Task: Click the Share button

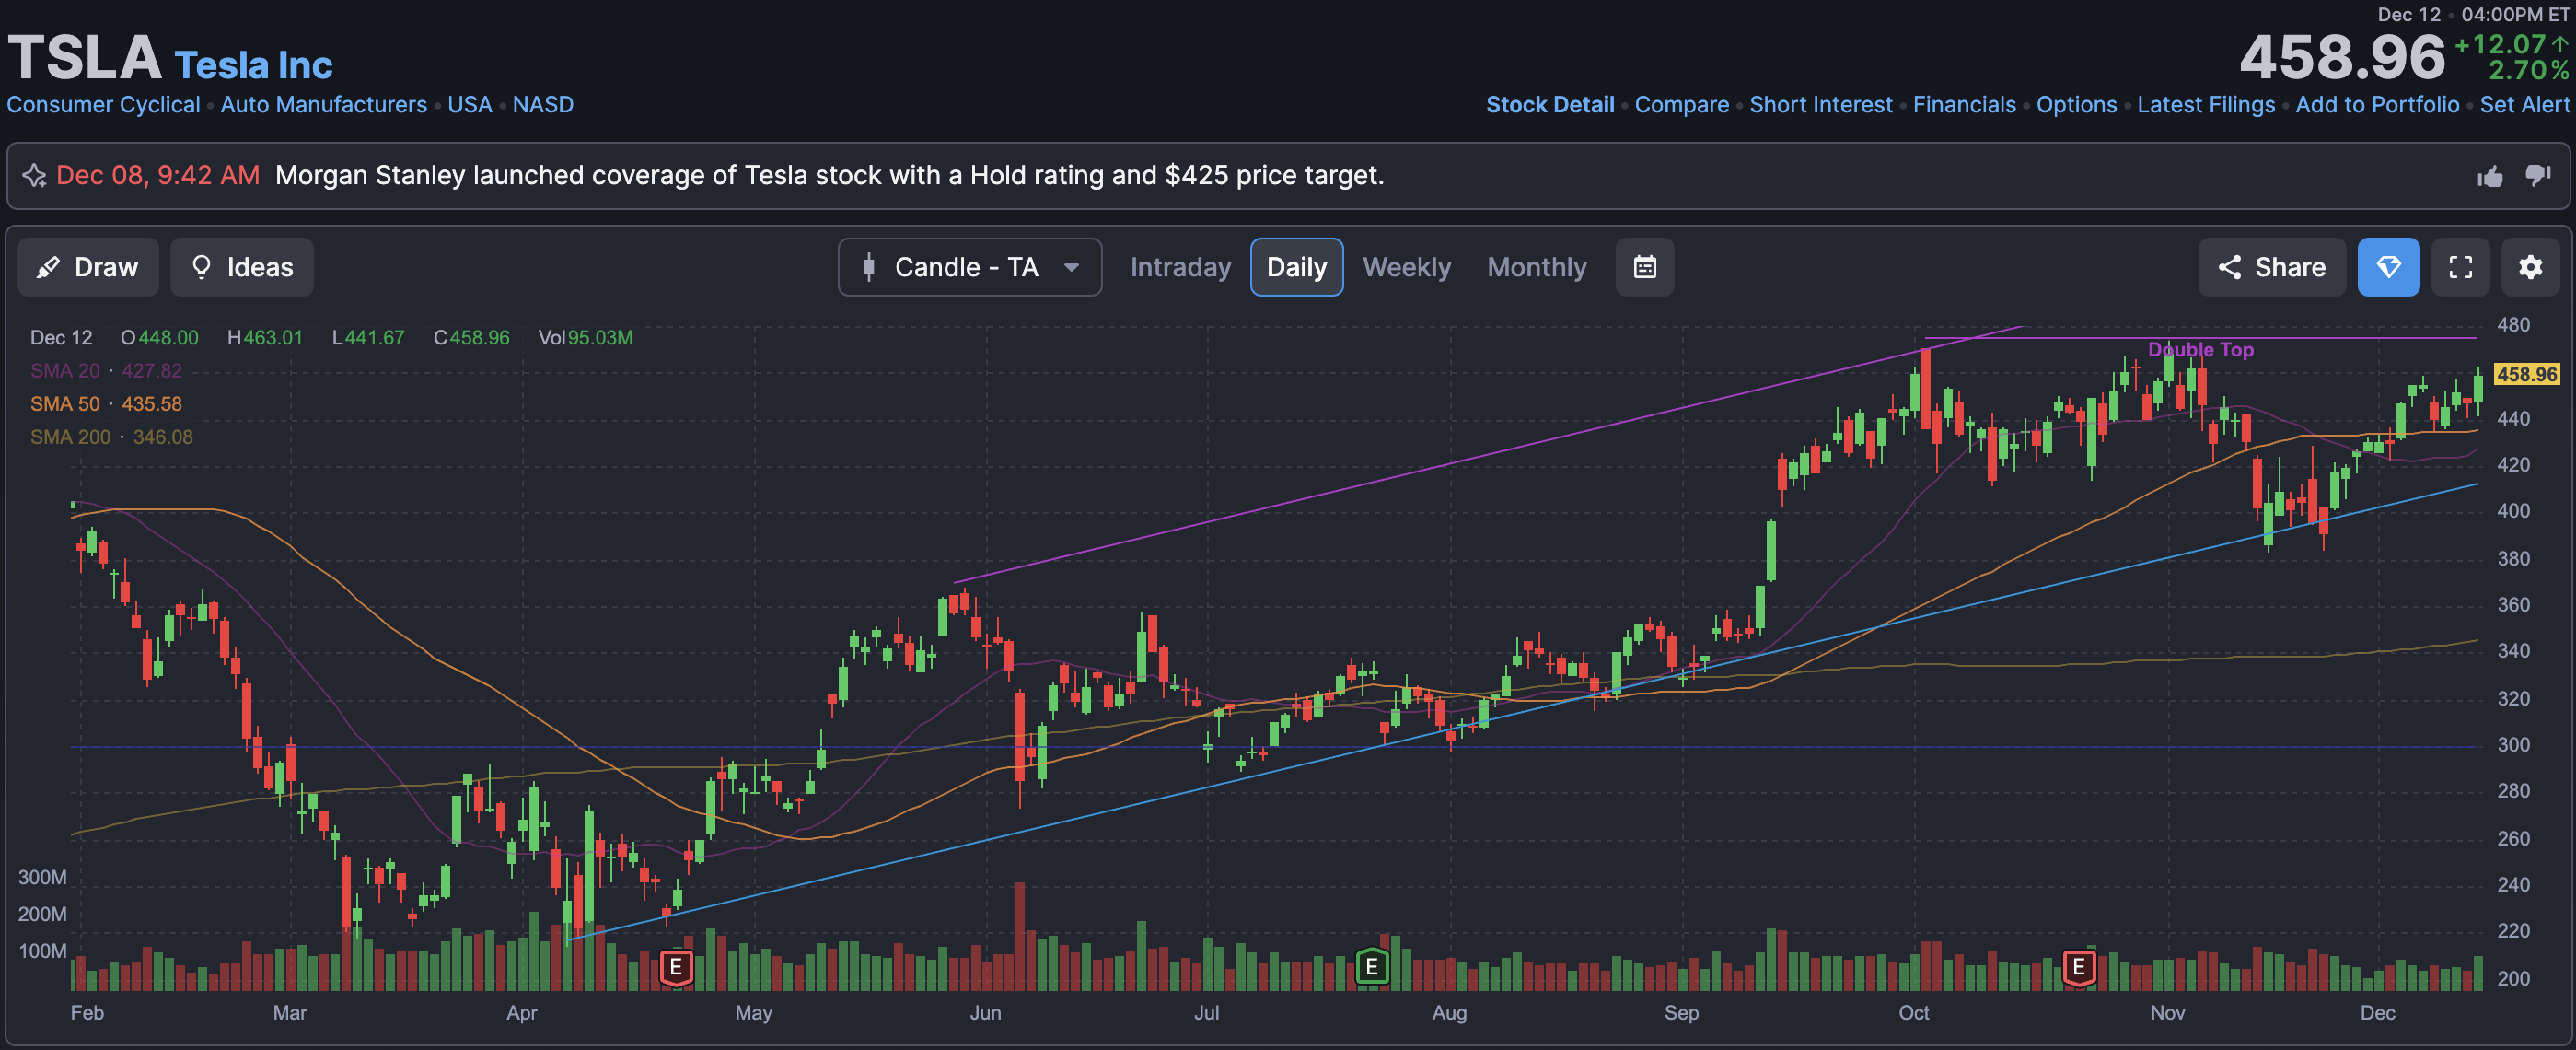Action: pyautogui.click(x=2271, y=267)
